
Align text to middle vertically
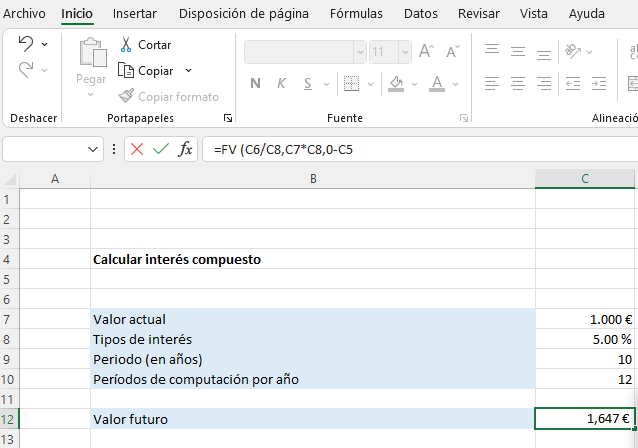(x=518, y=52)
